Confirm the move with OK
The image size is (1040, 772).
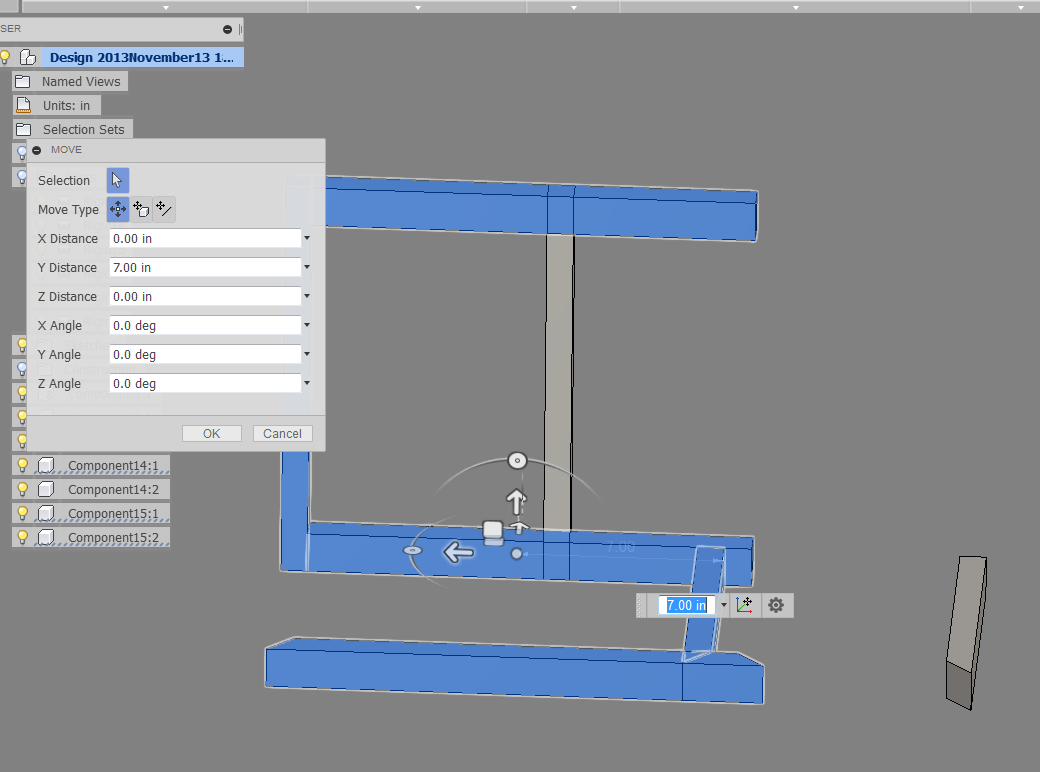pyautogui.click(x=212, y=434)
